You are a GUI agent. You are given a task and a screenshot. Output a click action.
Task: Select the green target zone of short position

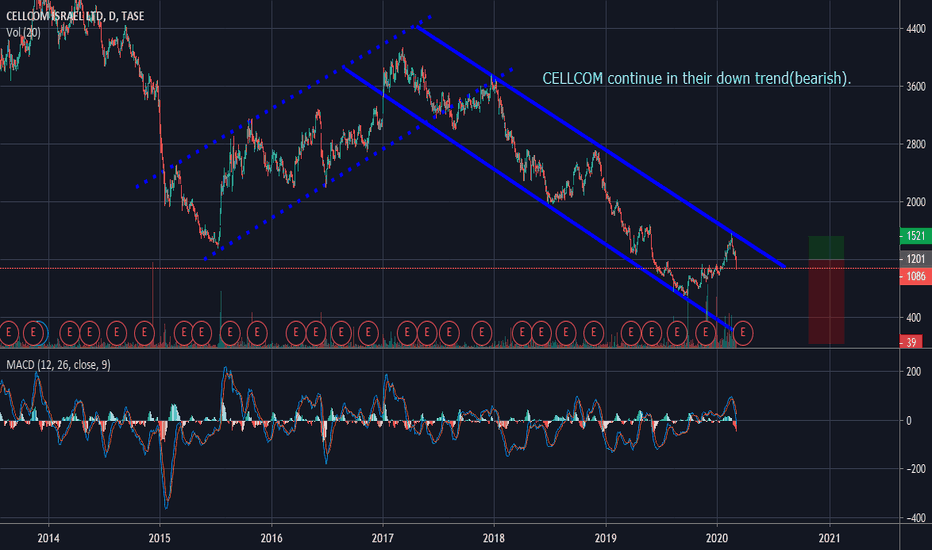point(826,248)
